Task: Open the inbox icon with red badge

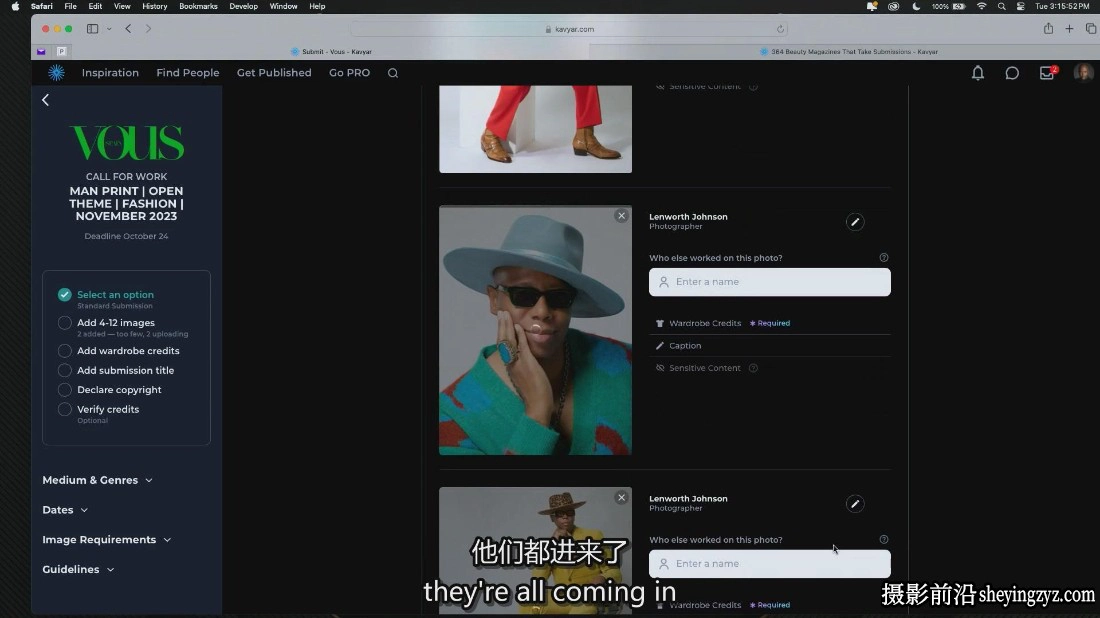Action: [1047, 73]
